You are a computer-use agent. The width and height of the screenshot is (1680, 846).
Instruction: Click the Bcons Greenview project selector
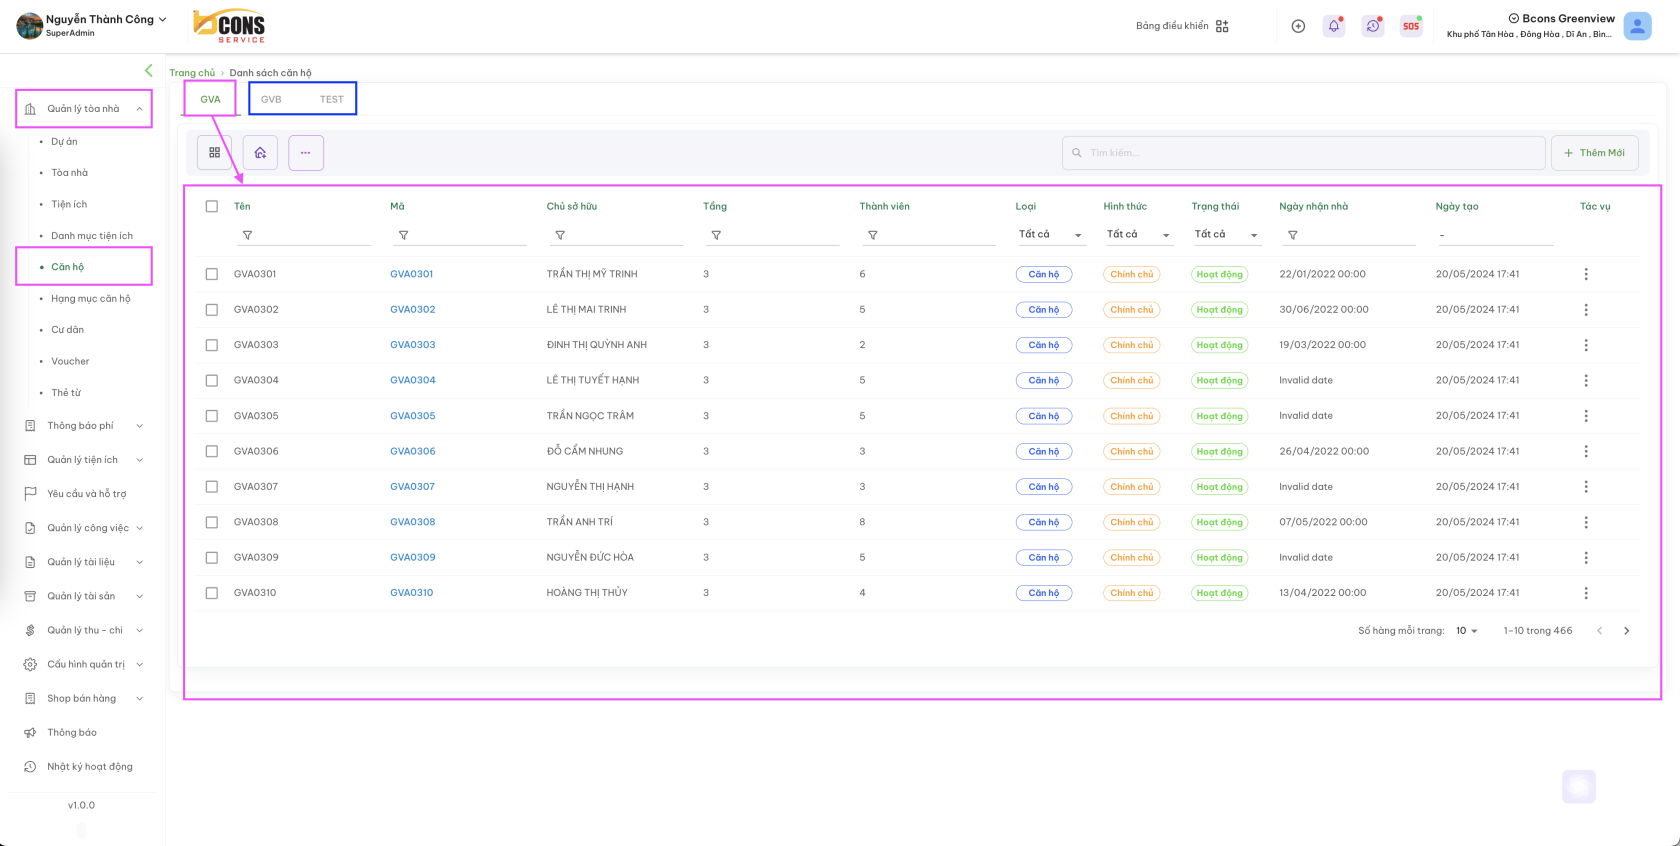coord(1561,18)
